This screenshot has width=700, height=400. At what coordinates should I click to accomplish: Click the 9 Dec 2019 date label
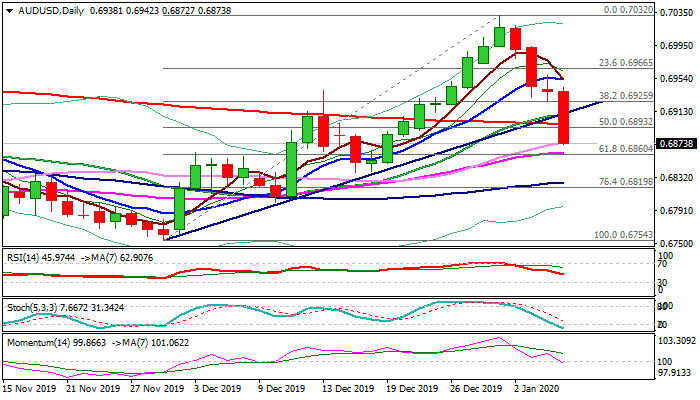[x=282, y=389]
